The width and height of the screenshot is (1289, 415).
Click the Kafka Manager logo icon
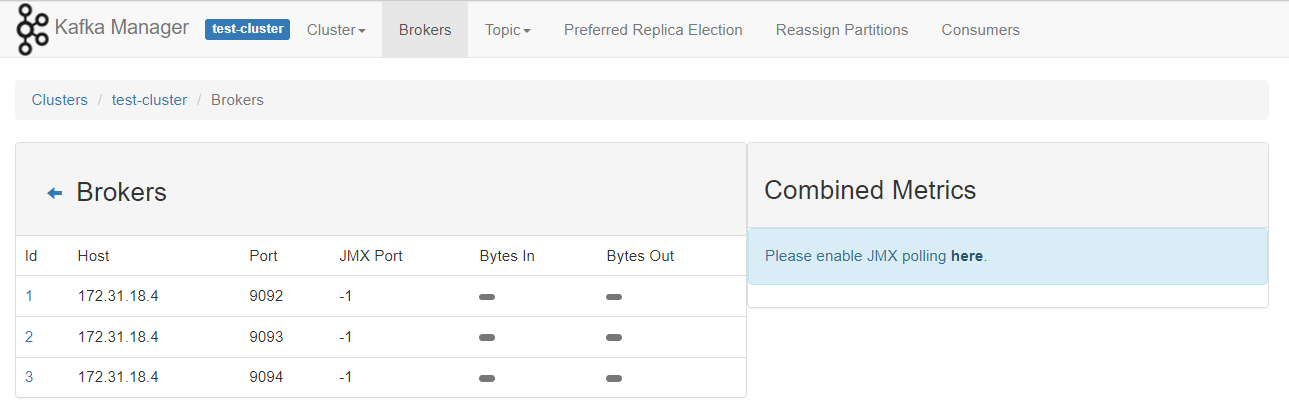(x=32, y=29)
